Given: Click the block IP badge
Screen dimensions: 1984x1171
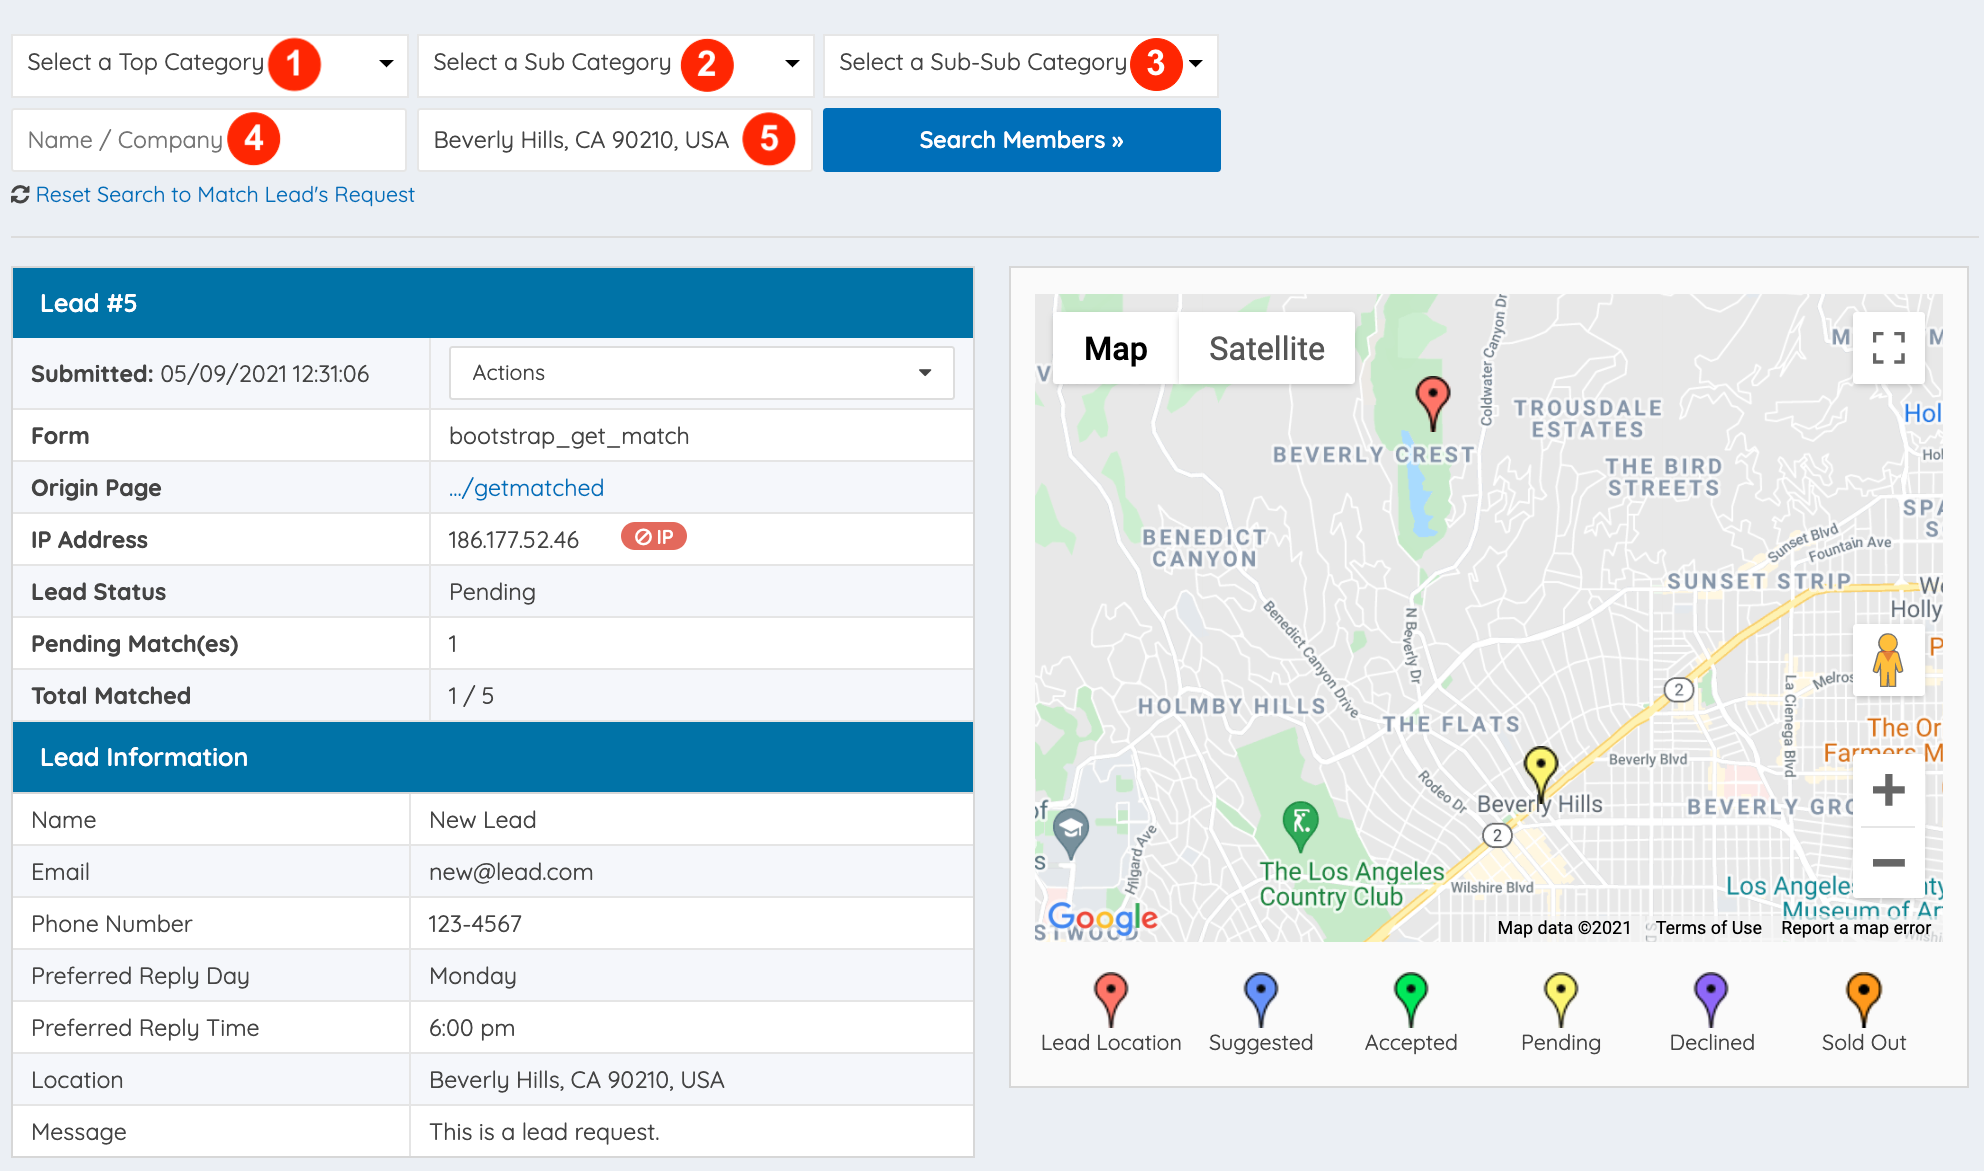Looking at the screenshot, I should tap(653, 537).
